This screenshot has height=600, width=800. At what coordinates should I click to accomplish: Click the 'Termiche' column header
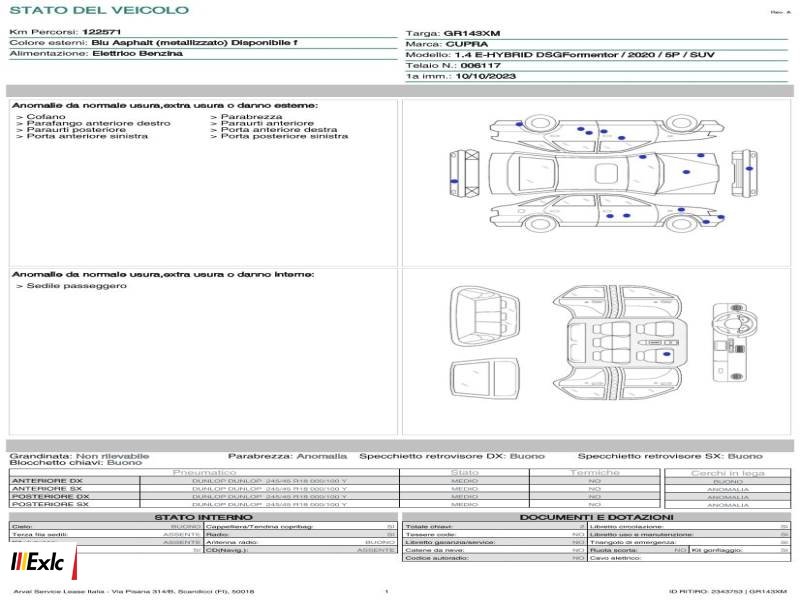point(594,473)
